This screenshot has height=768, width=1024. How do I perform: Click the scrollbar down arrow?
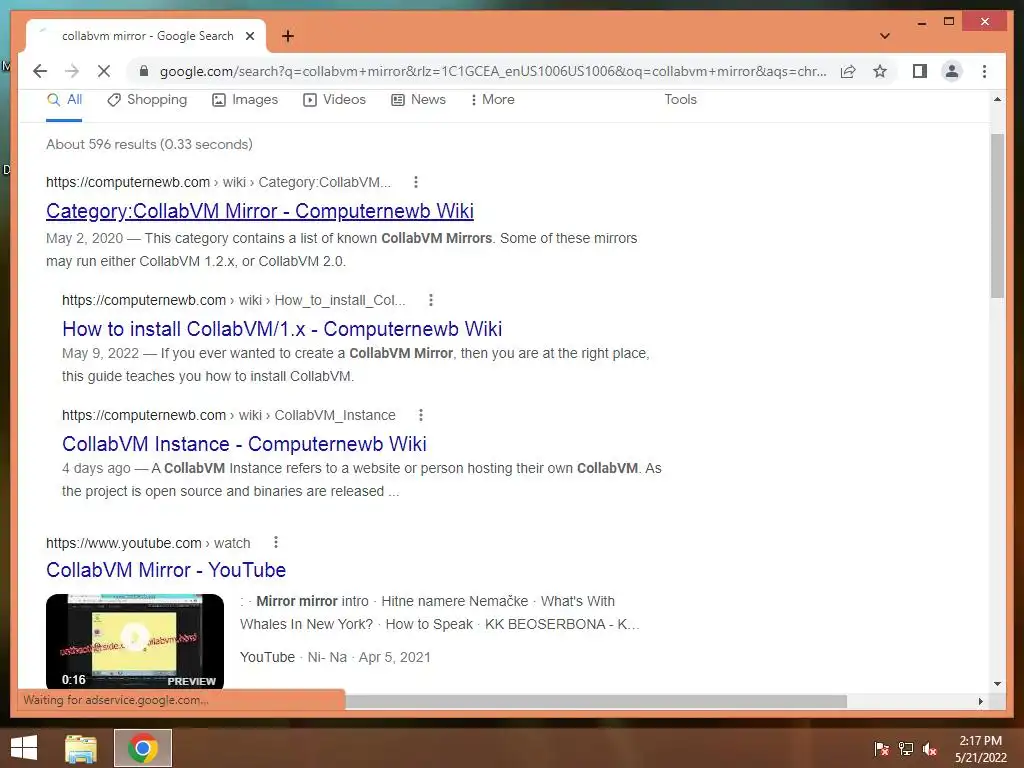click(x=997, y=684)
